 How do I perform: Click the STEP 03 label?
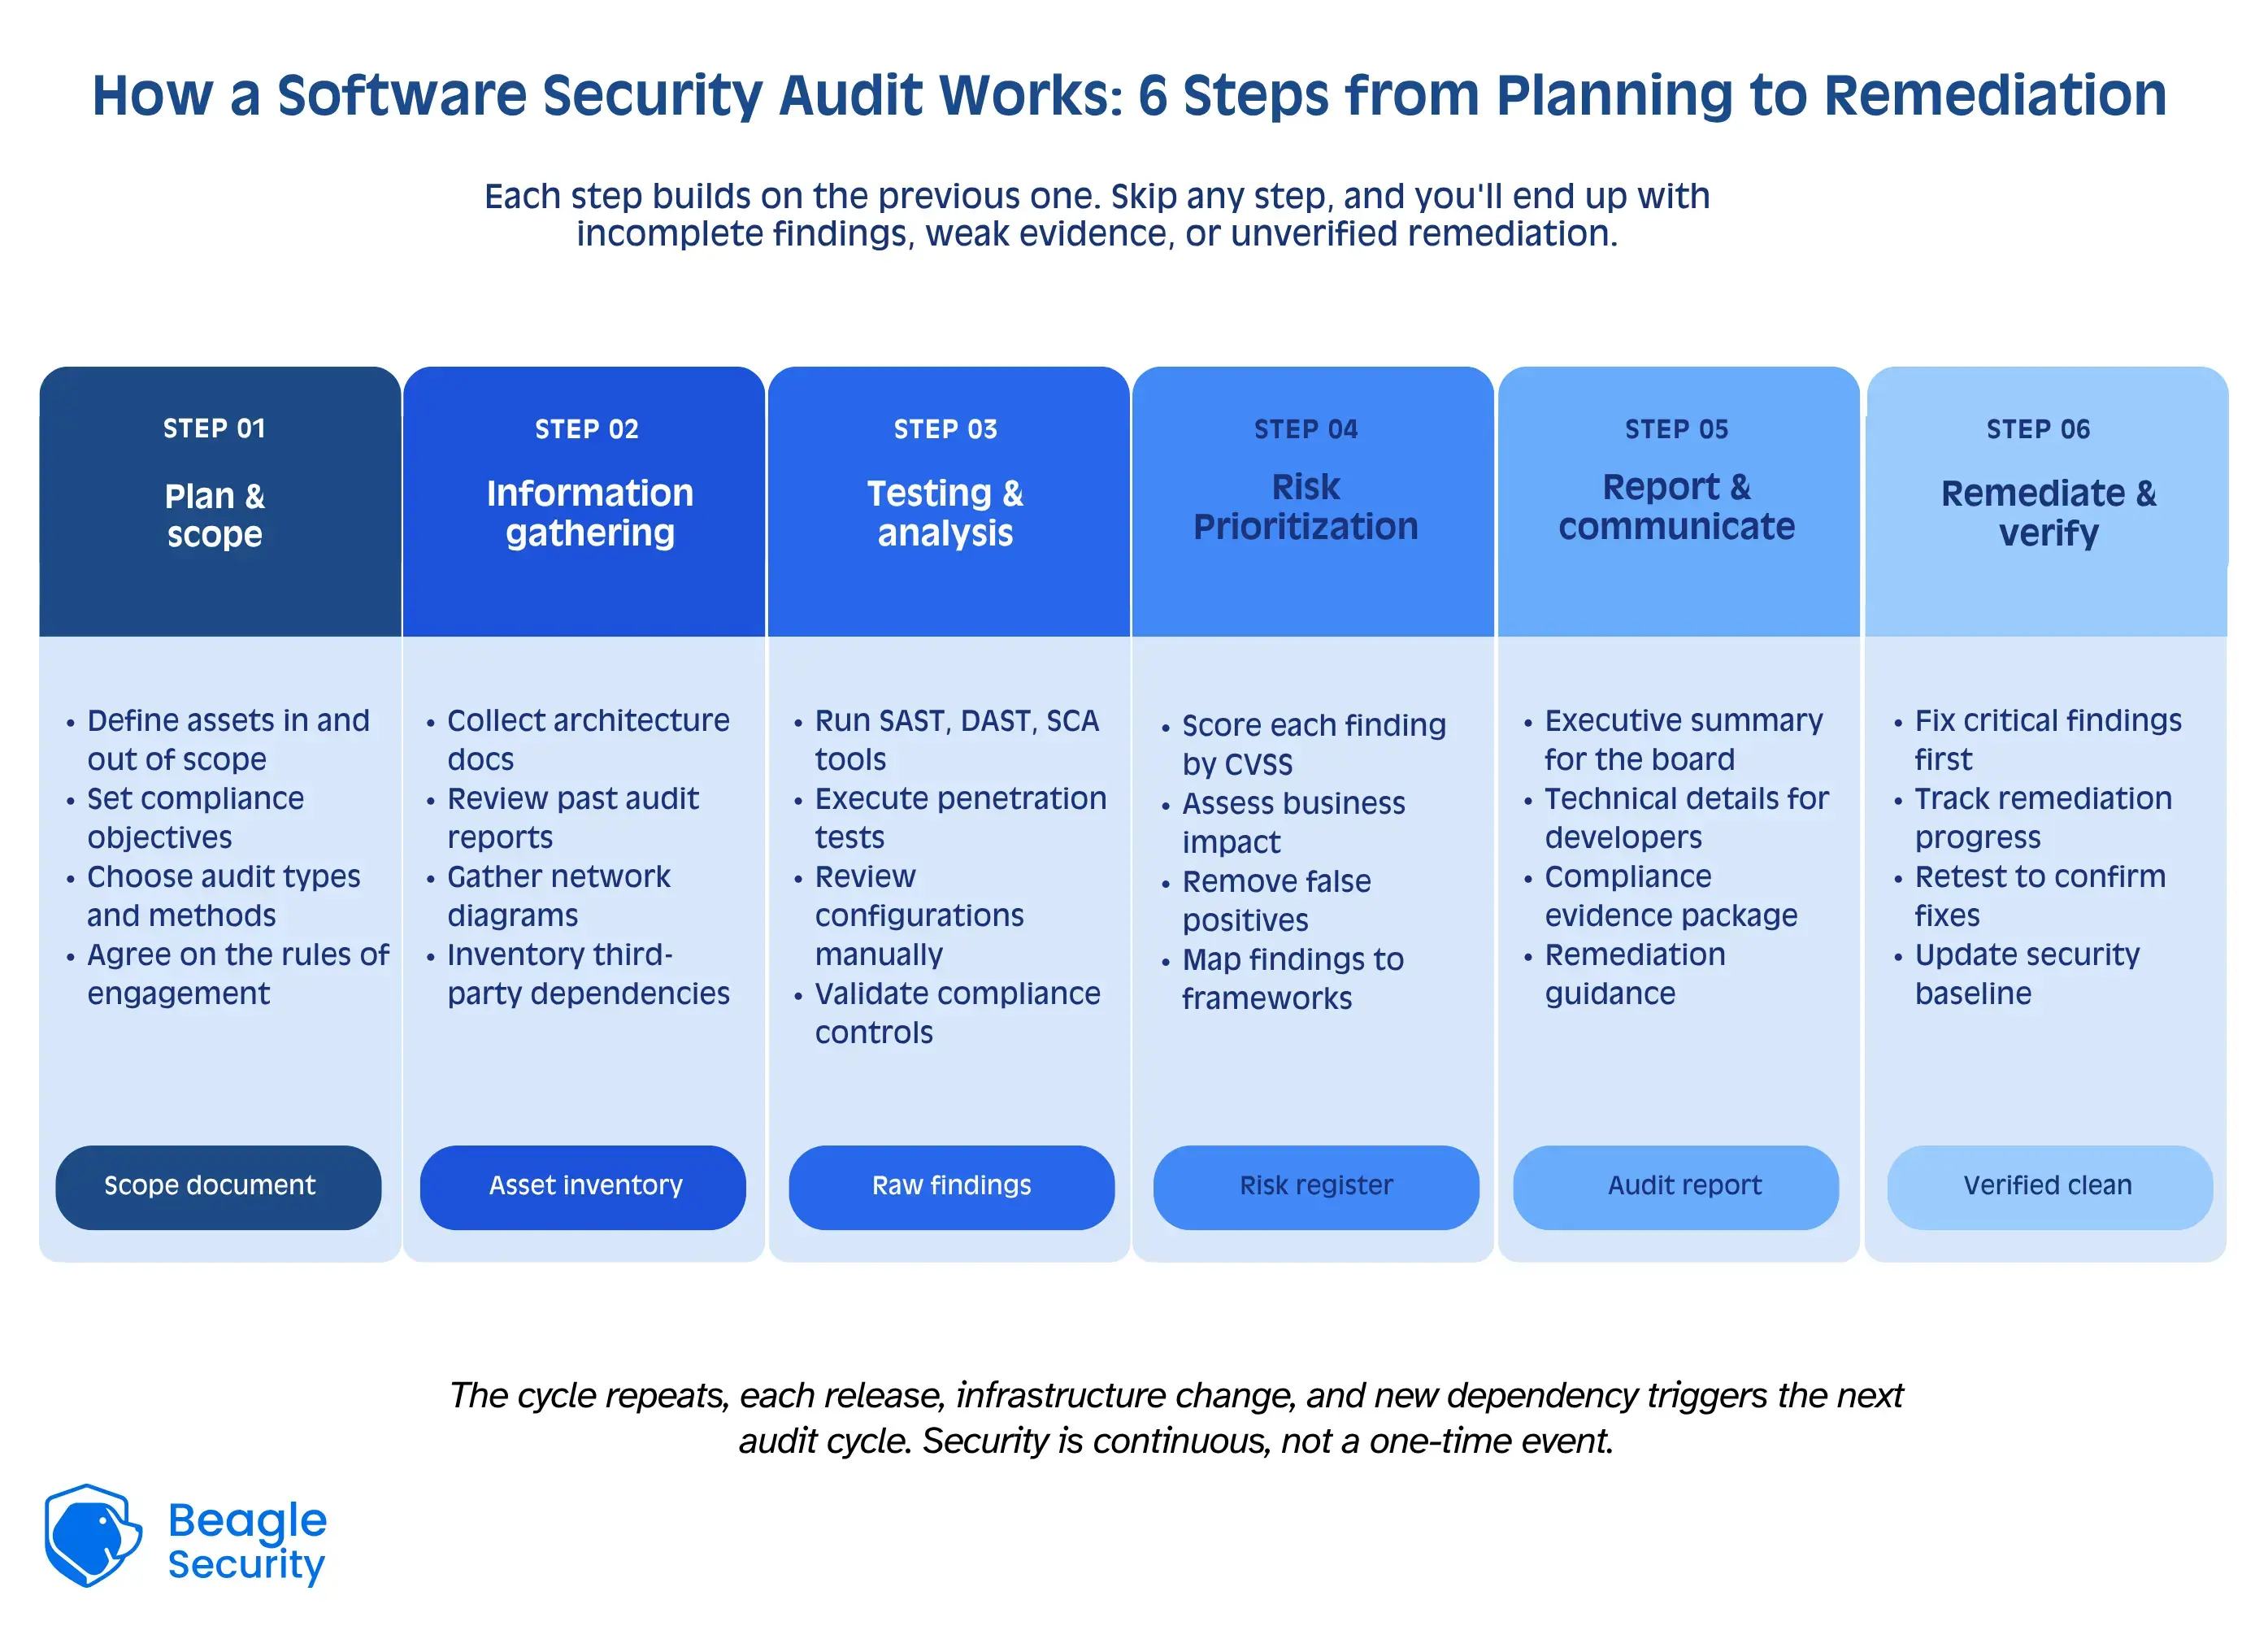(945, 429)
